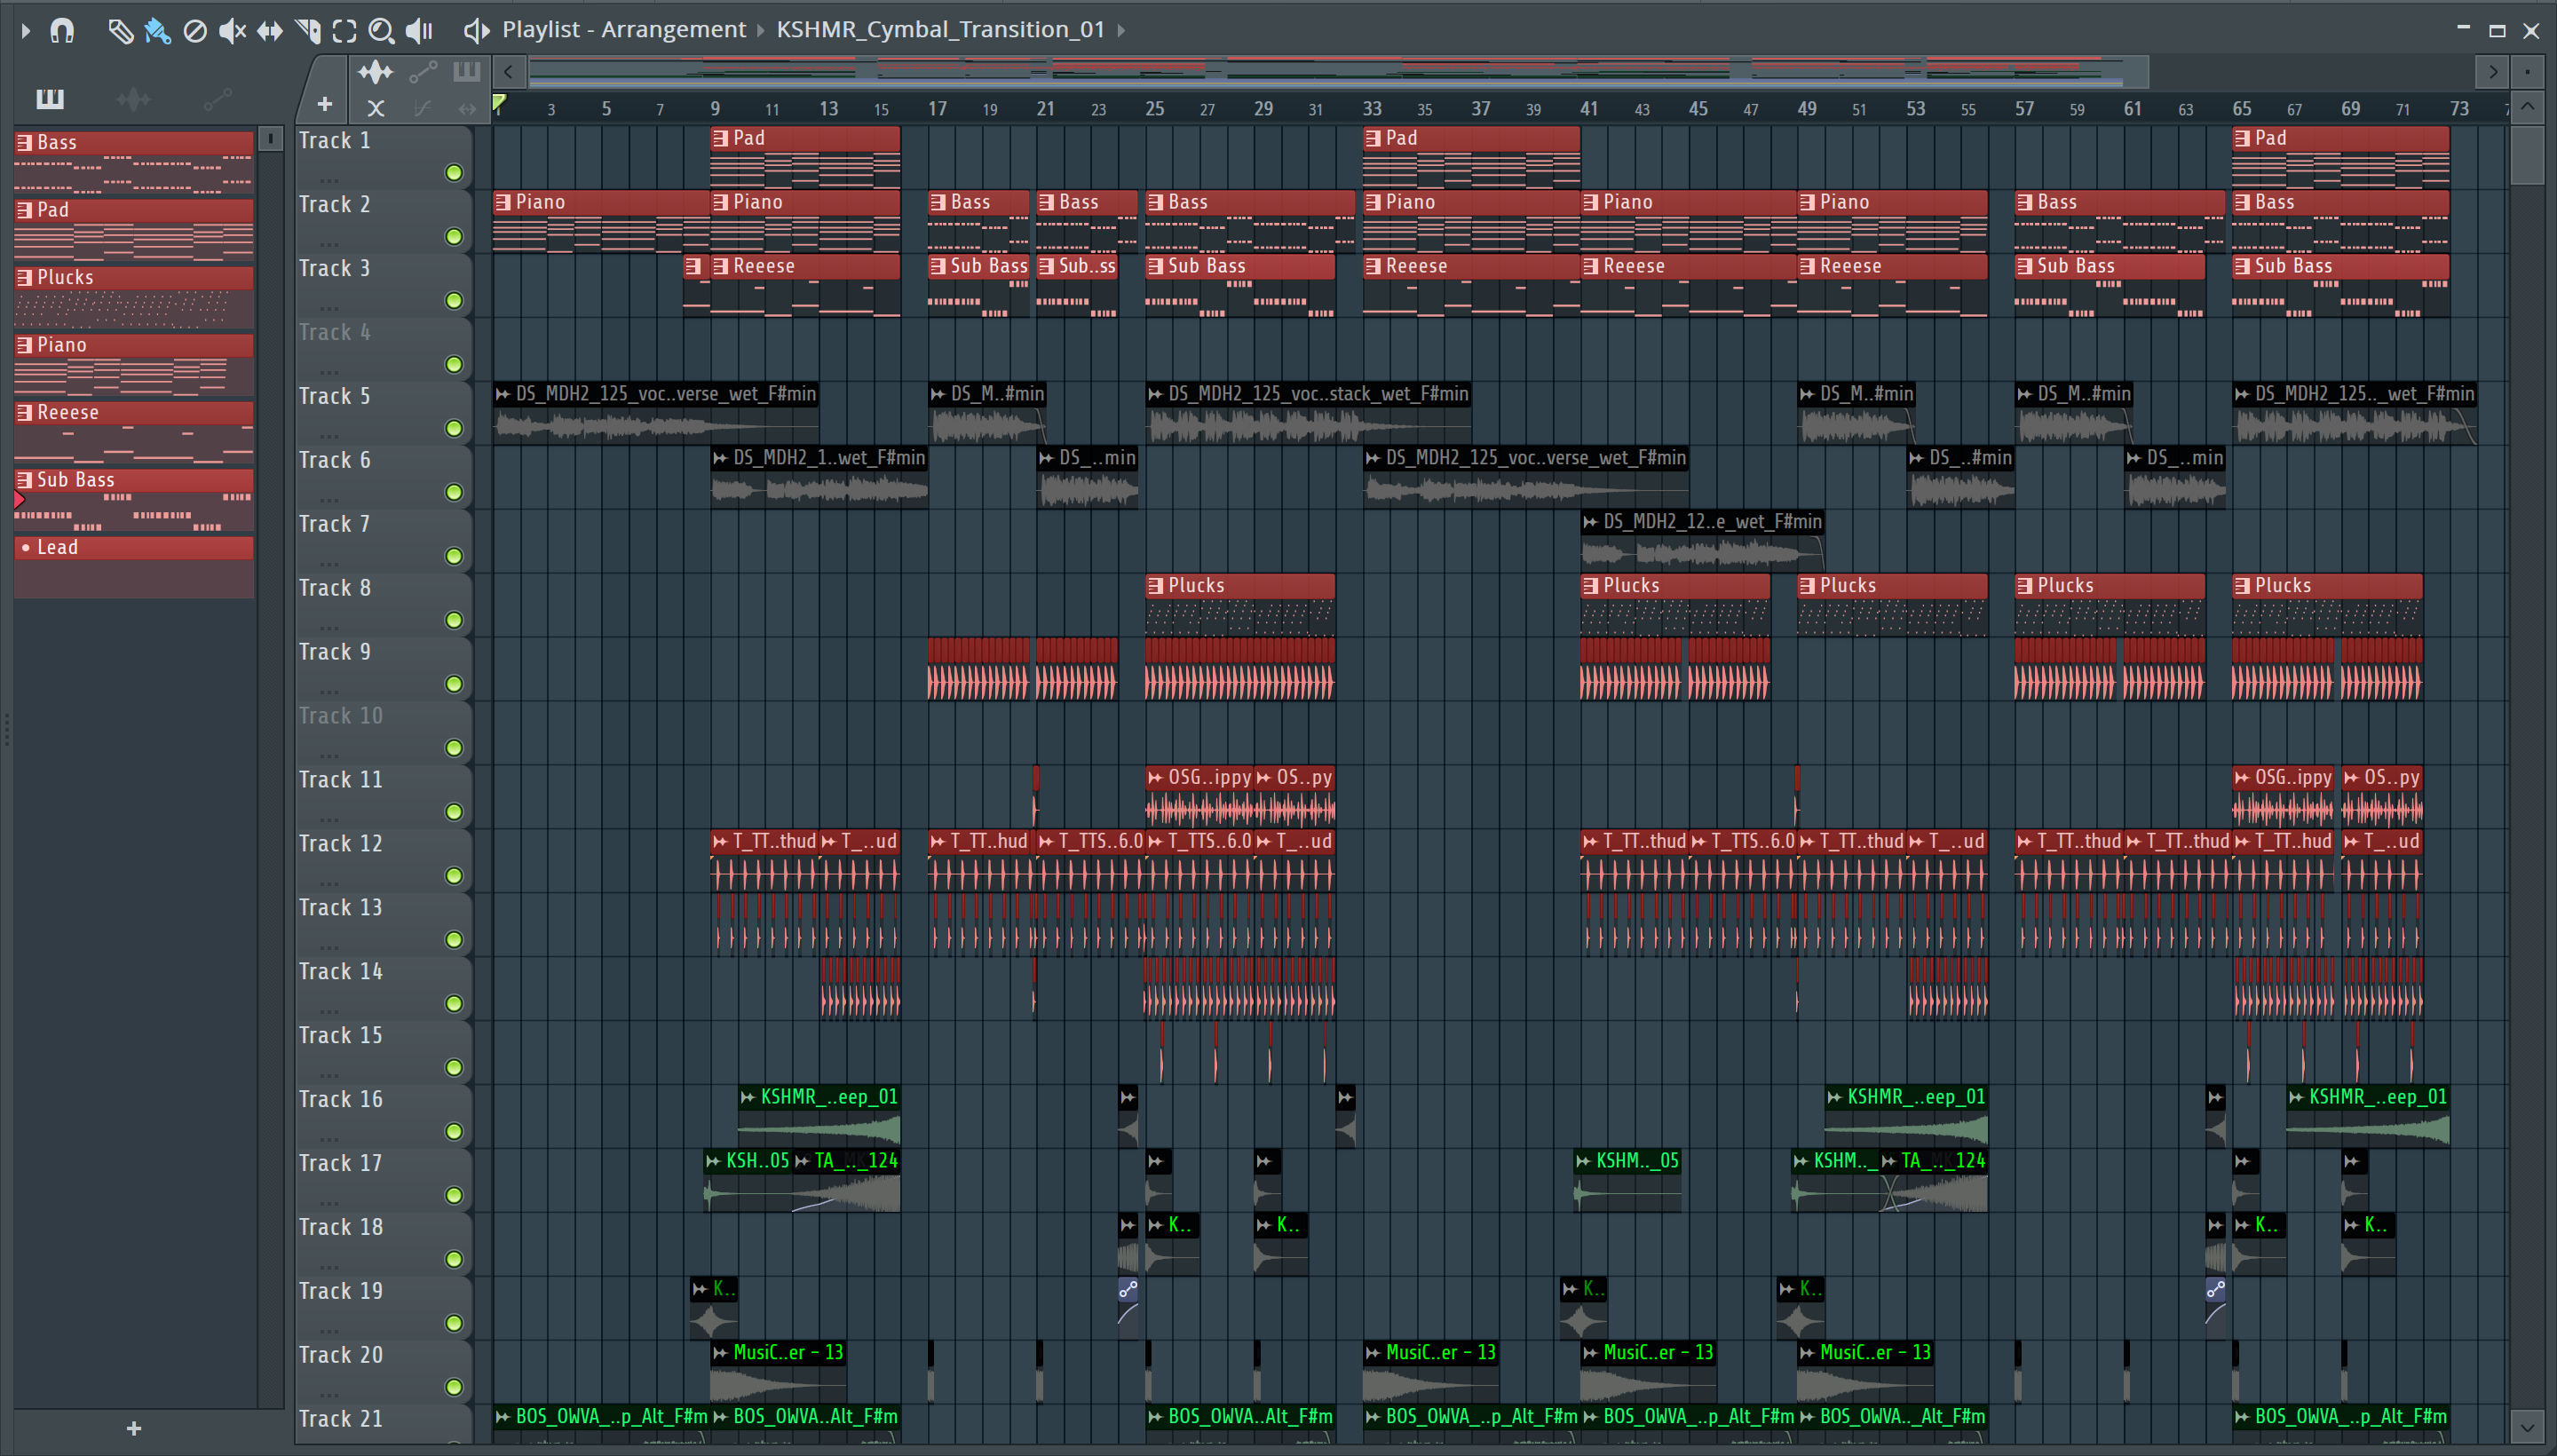Select the Plucks pattern in picker

(x=134, y=297)
